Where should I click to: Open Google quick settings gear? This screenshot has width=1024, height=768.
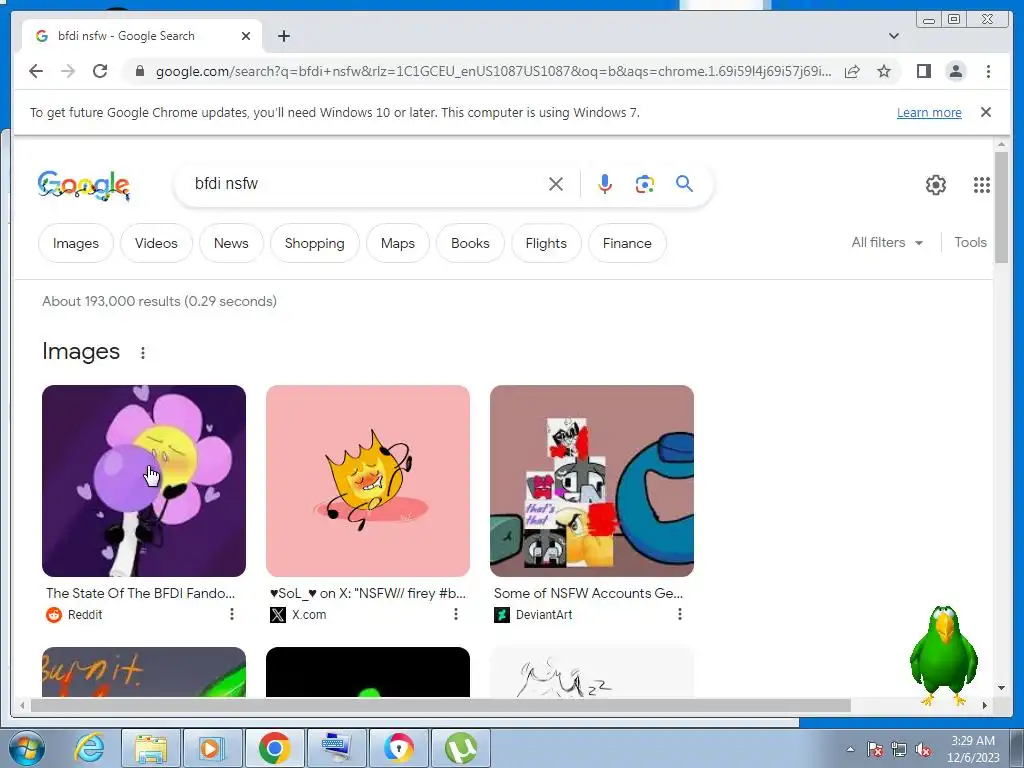click(936, 185)
